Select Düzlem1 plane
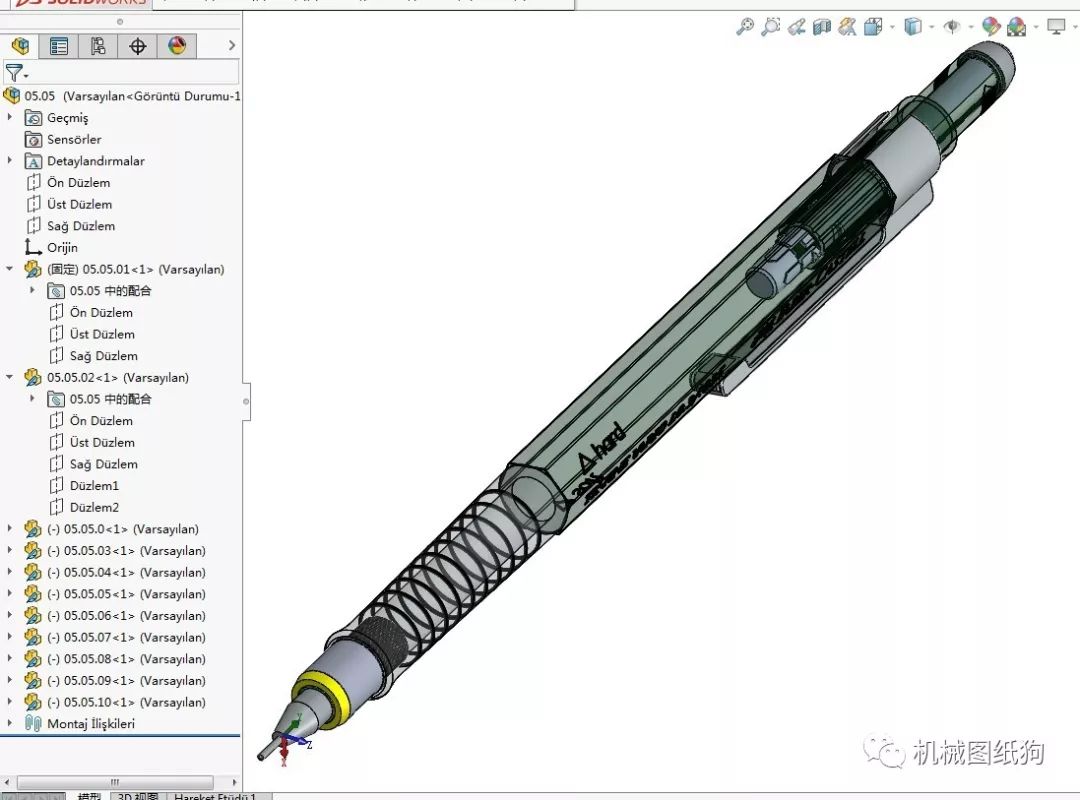 click(94, 486)
